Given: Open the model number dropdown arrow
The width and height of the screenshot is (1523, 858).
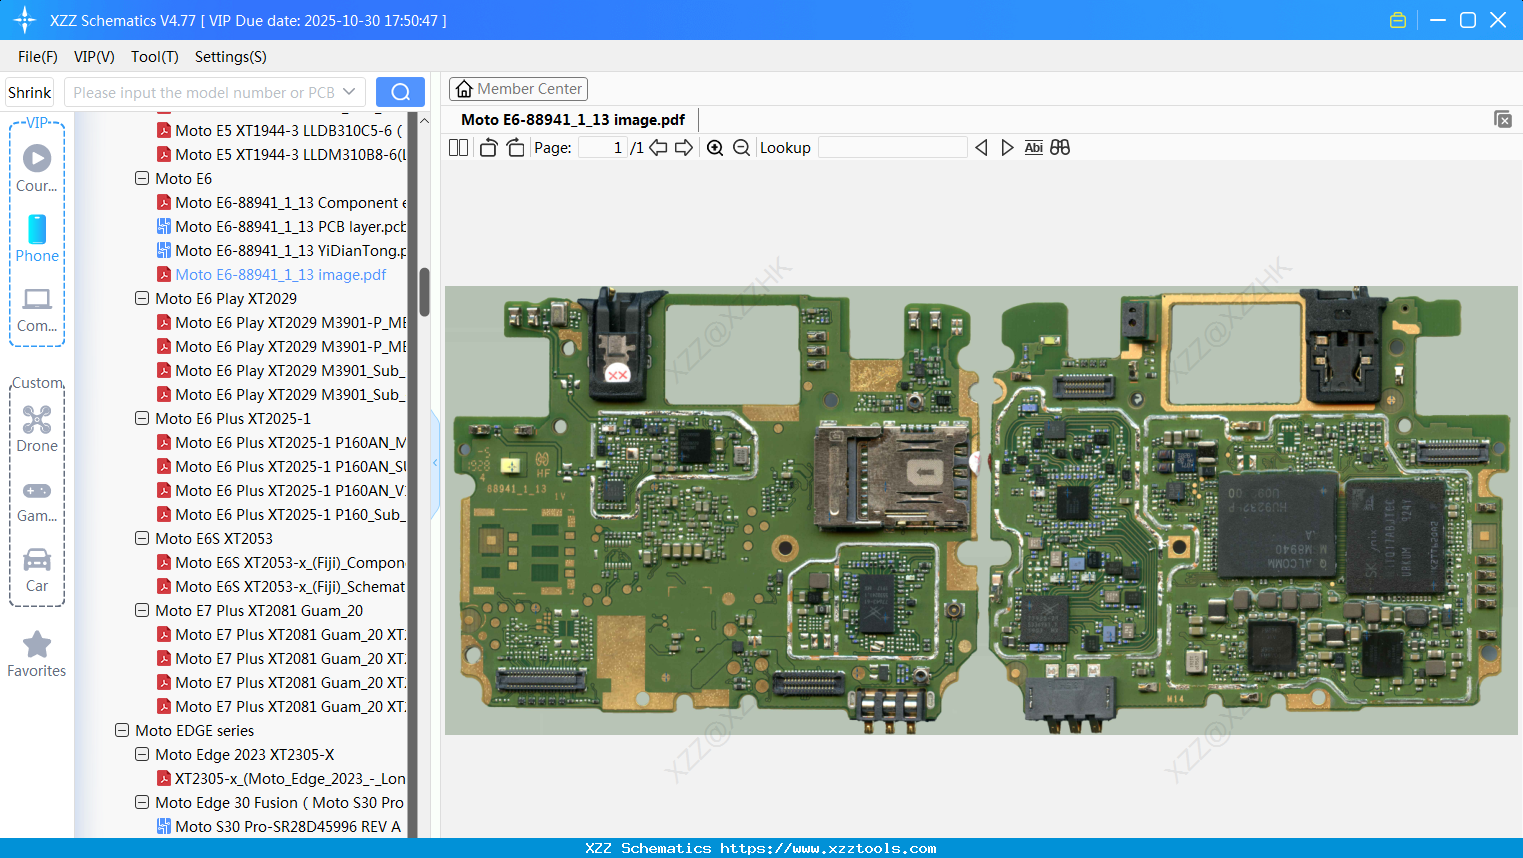Looking at the screenshot, I should (x=349, y=92).
